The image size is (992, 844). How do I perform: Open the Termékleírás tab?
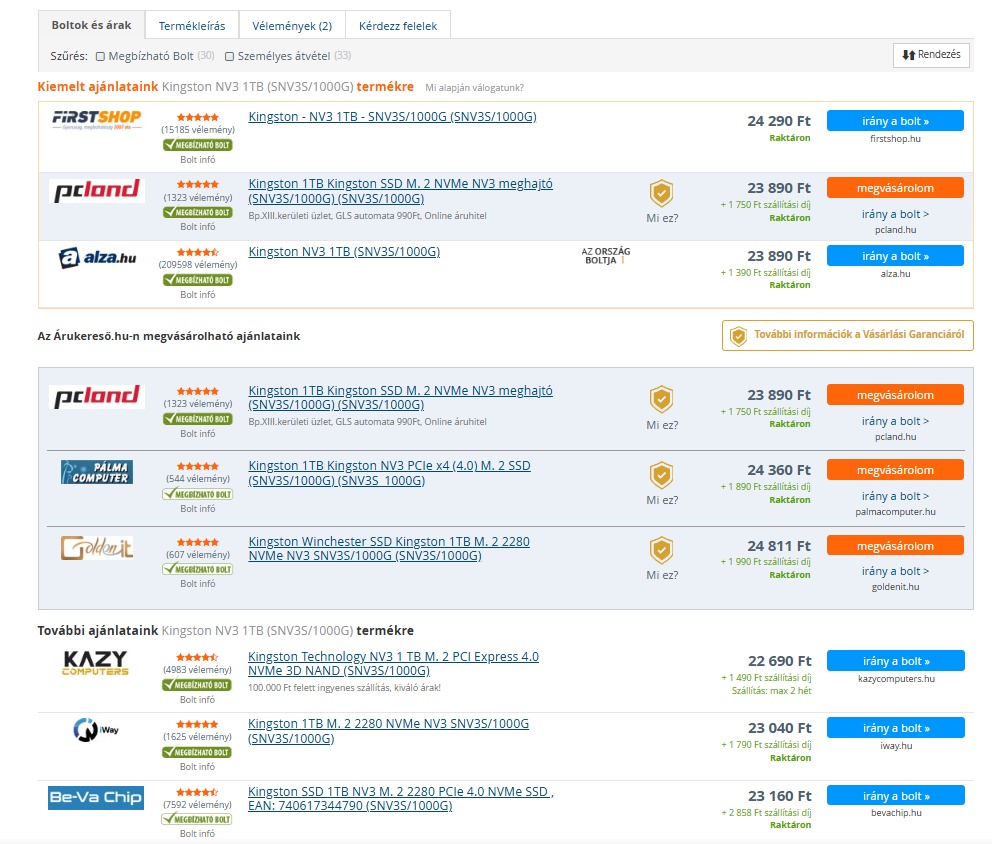coord(192,26)
